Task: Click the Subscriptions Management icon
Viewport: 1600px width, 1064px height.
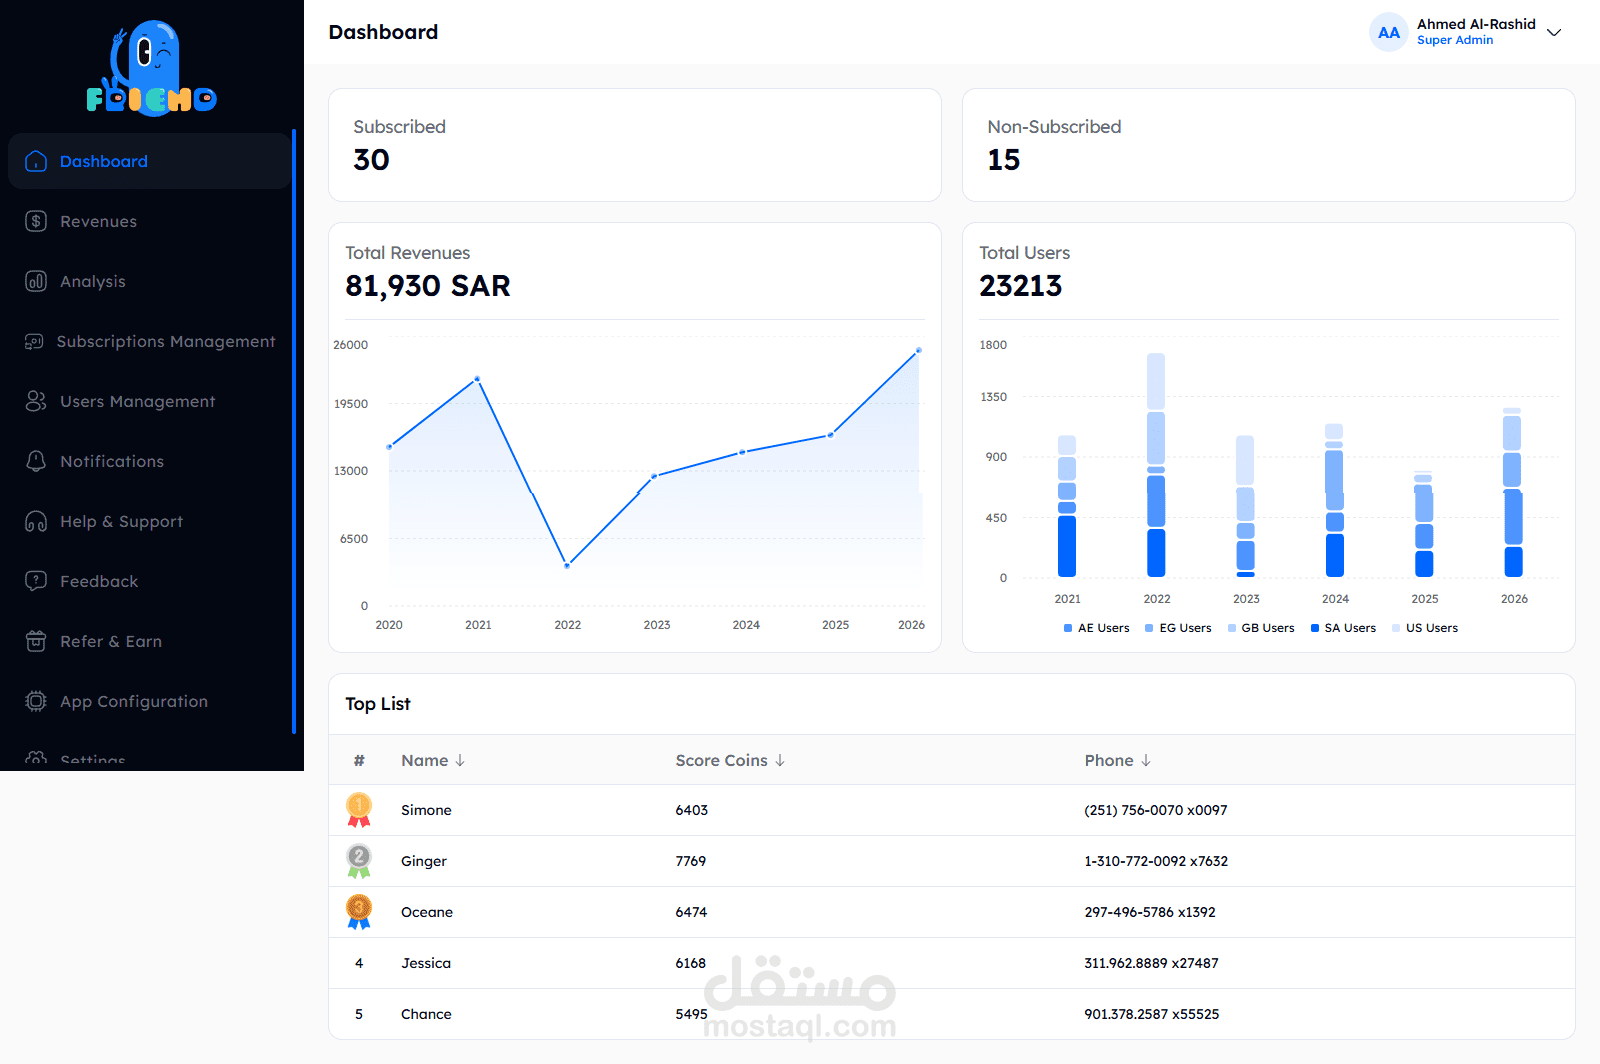Action: click(34, 341)
